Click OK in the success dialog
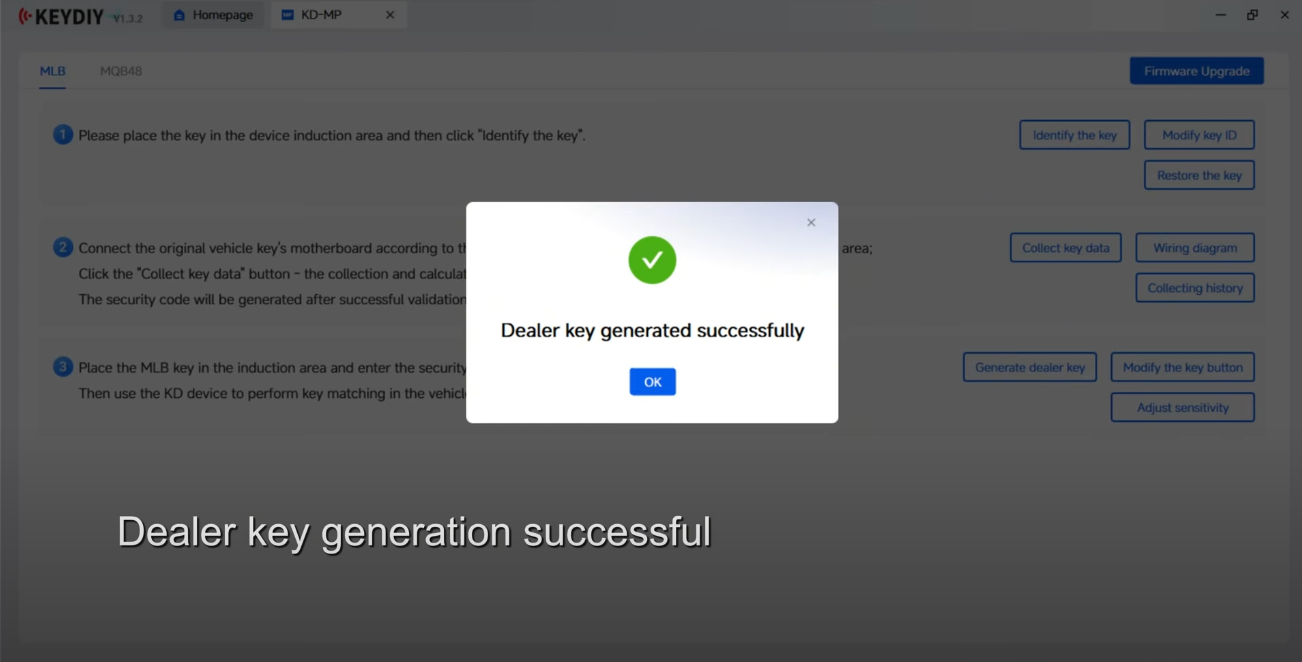Image resolution: width=1302 pixels, height=662 pixels. pos(652,382)
